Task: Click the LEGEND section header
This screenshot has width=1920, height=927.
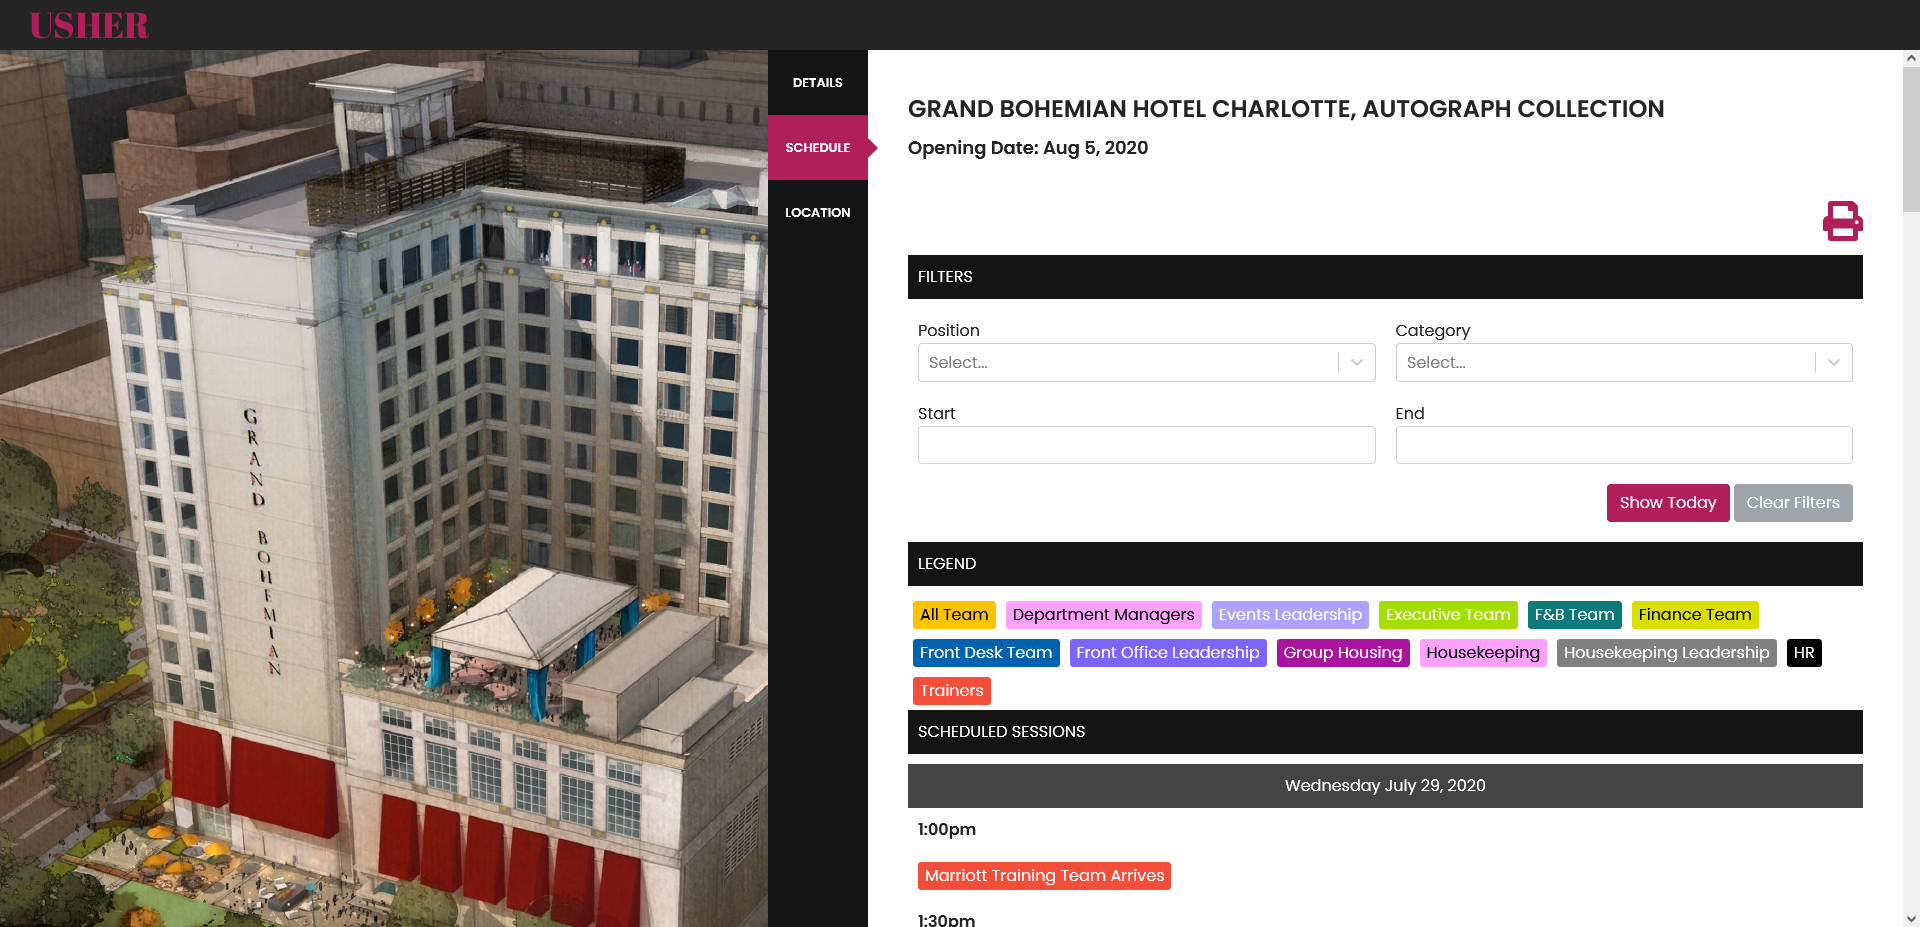Action: pos(1385,564)
